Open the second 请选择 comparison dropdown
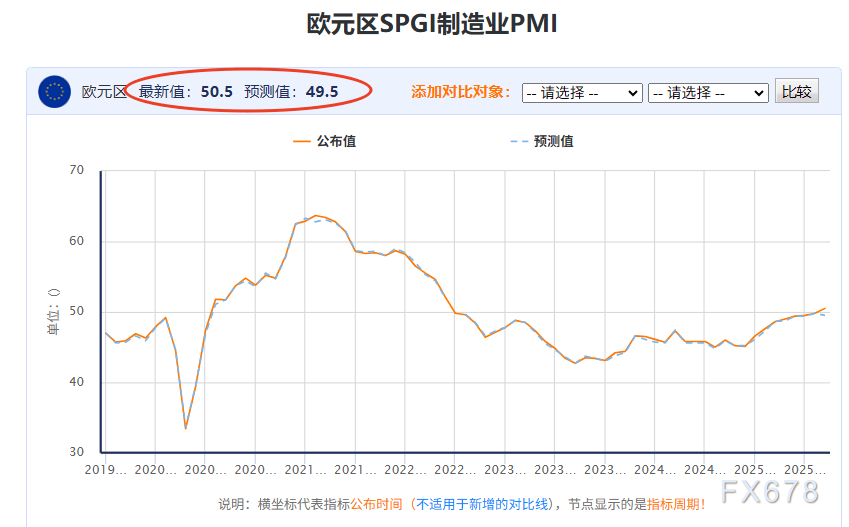This screenshot has height=527, width=849. [708, 93]
